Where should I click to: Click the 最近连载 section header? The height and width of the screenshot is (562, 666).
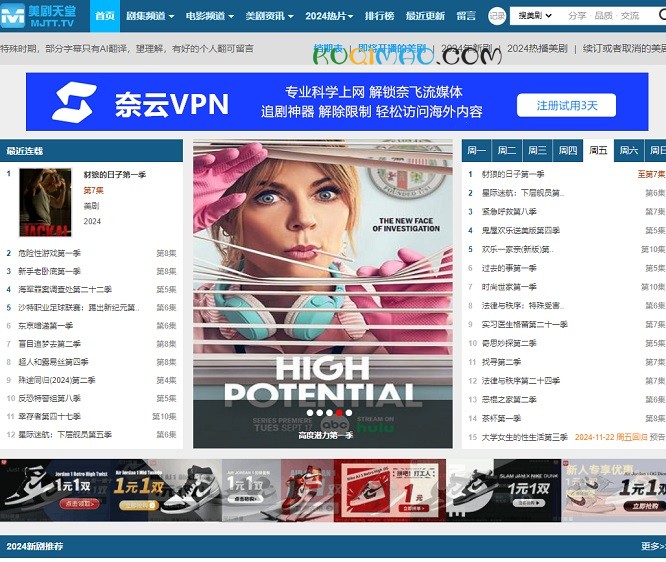point(91,150)
